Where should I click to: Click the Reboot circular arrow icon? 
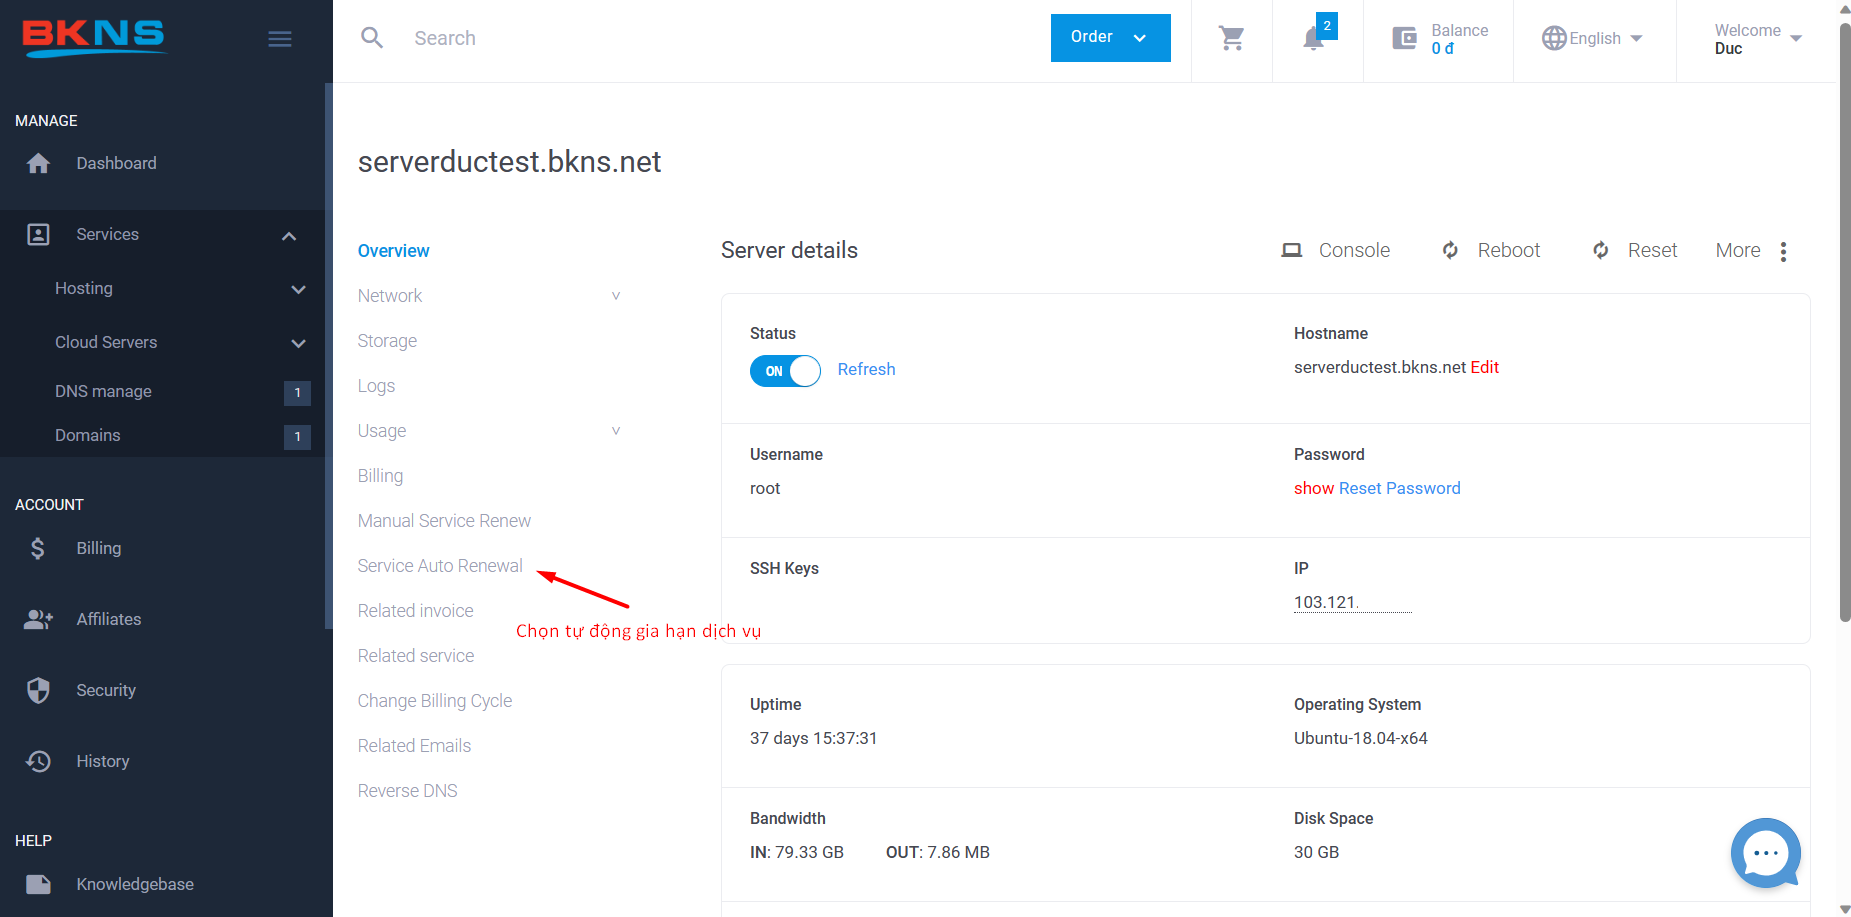[x=1450, y=250]
